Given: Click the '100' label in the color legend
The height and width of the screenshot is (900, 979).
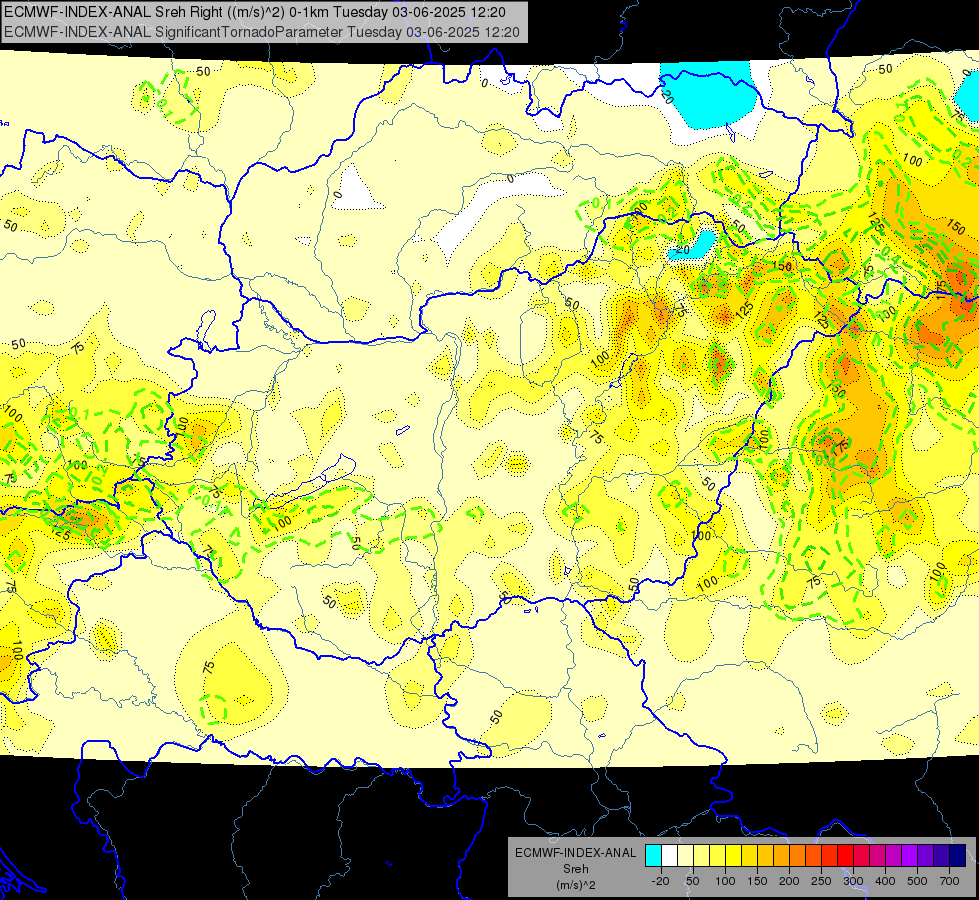Looking at the screenshot, I should (725, 881).
